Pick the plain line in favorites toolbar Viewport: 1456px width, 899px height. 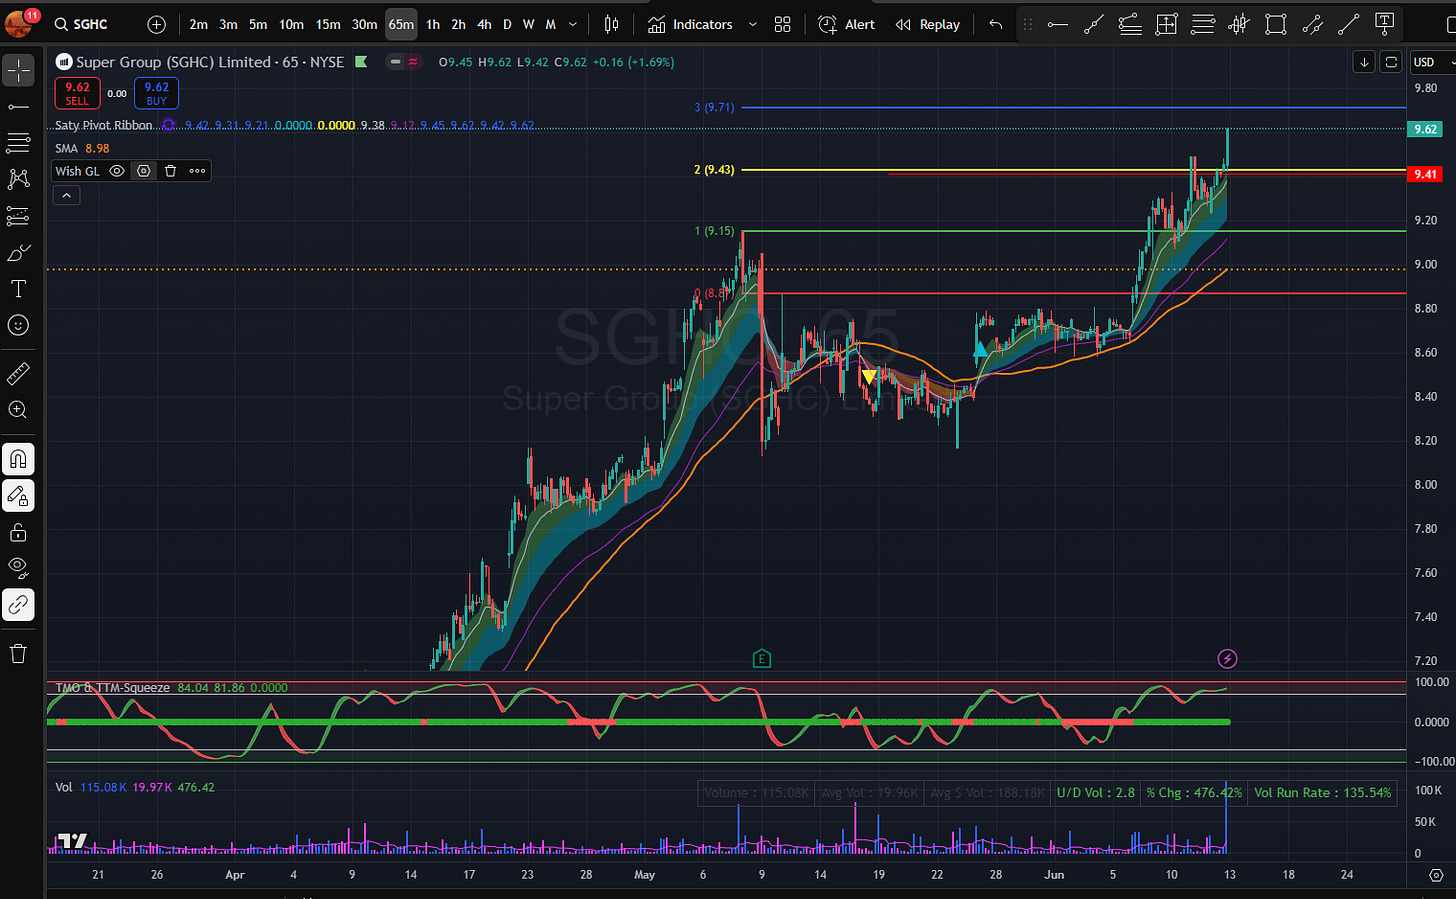pyautogui.click(x=1348, y=24)
